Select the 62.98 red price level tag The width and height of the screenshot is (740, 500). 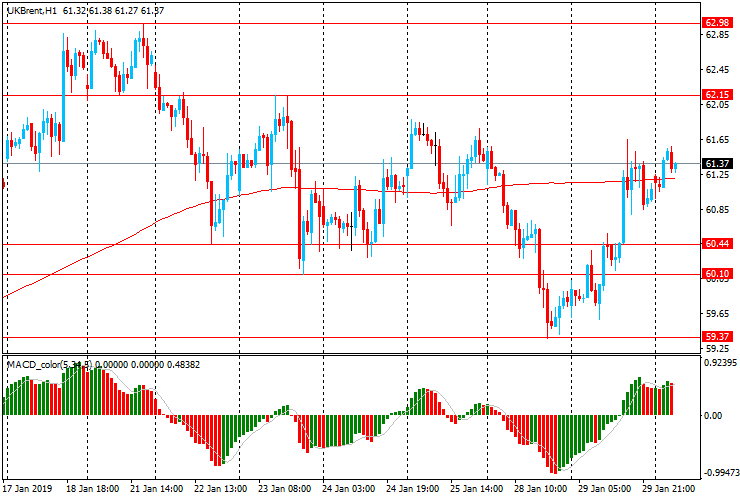716,22
